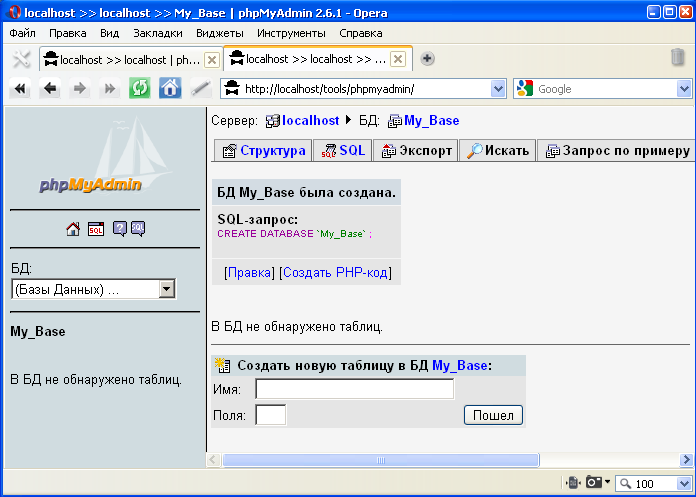The height and width of the screenshot is (497, 696).
Task: Open the camera options dropdown arrow
Action: click(607, 481)
